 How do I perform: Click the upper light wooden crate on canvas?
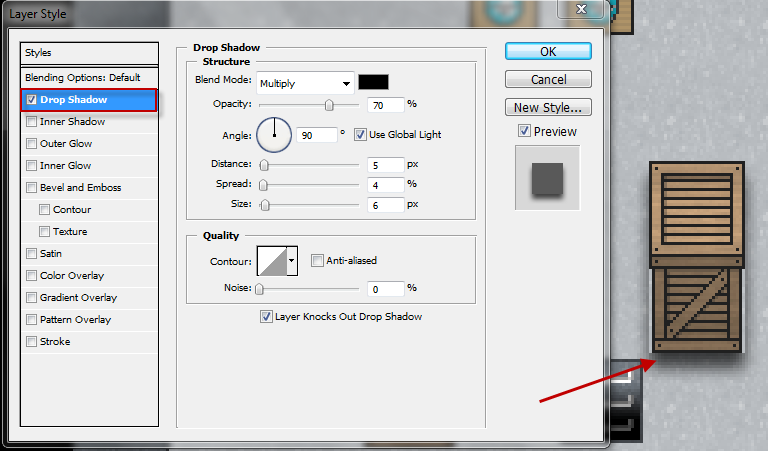pyautogui.click(x=697, y=214)
